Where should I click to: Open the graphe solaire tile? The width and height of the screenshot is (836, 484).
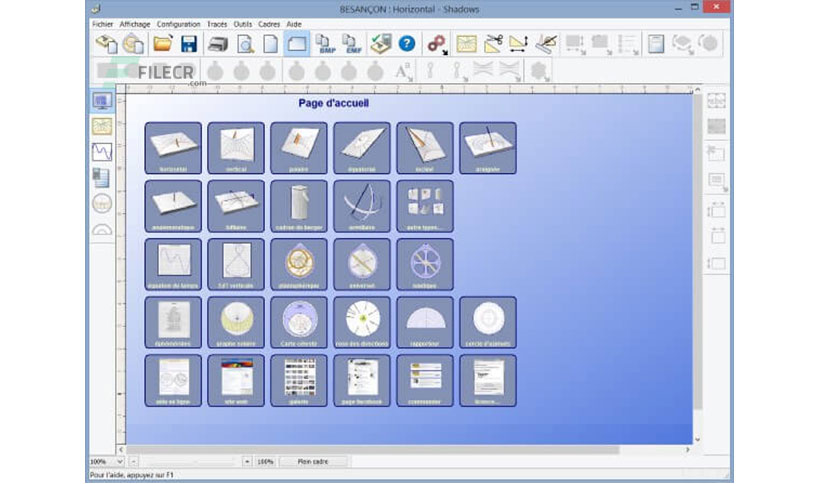pos(236,322)
